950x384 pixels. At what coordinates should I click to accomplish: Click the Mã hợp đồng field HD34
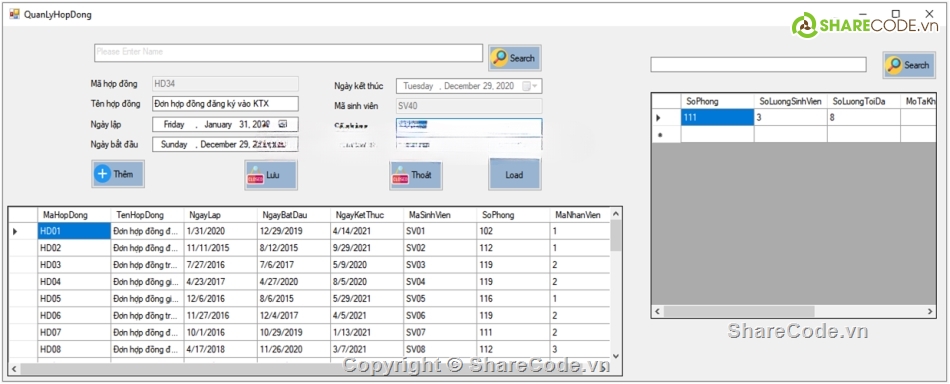point(225,84)
